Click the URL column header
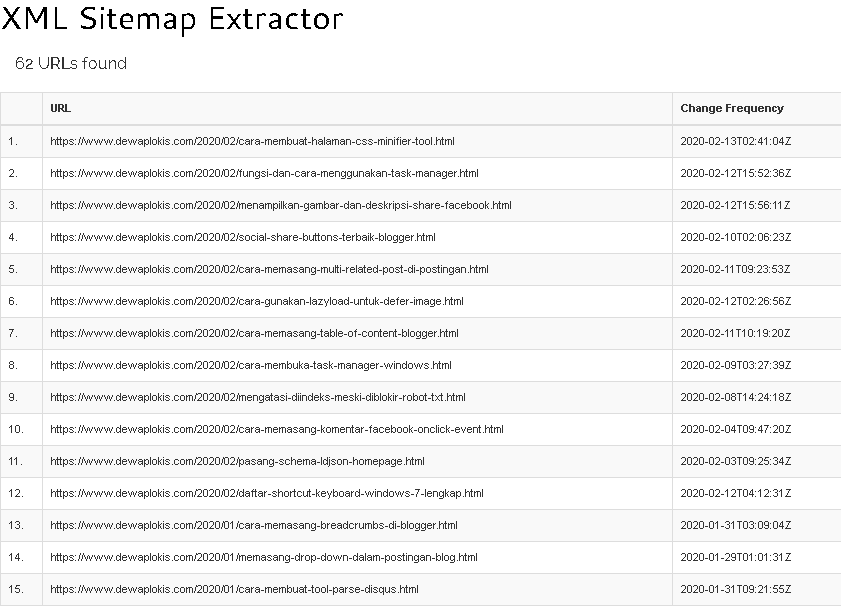841x606 pixels. (x=61, y=108)
